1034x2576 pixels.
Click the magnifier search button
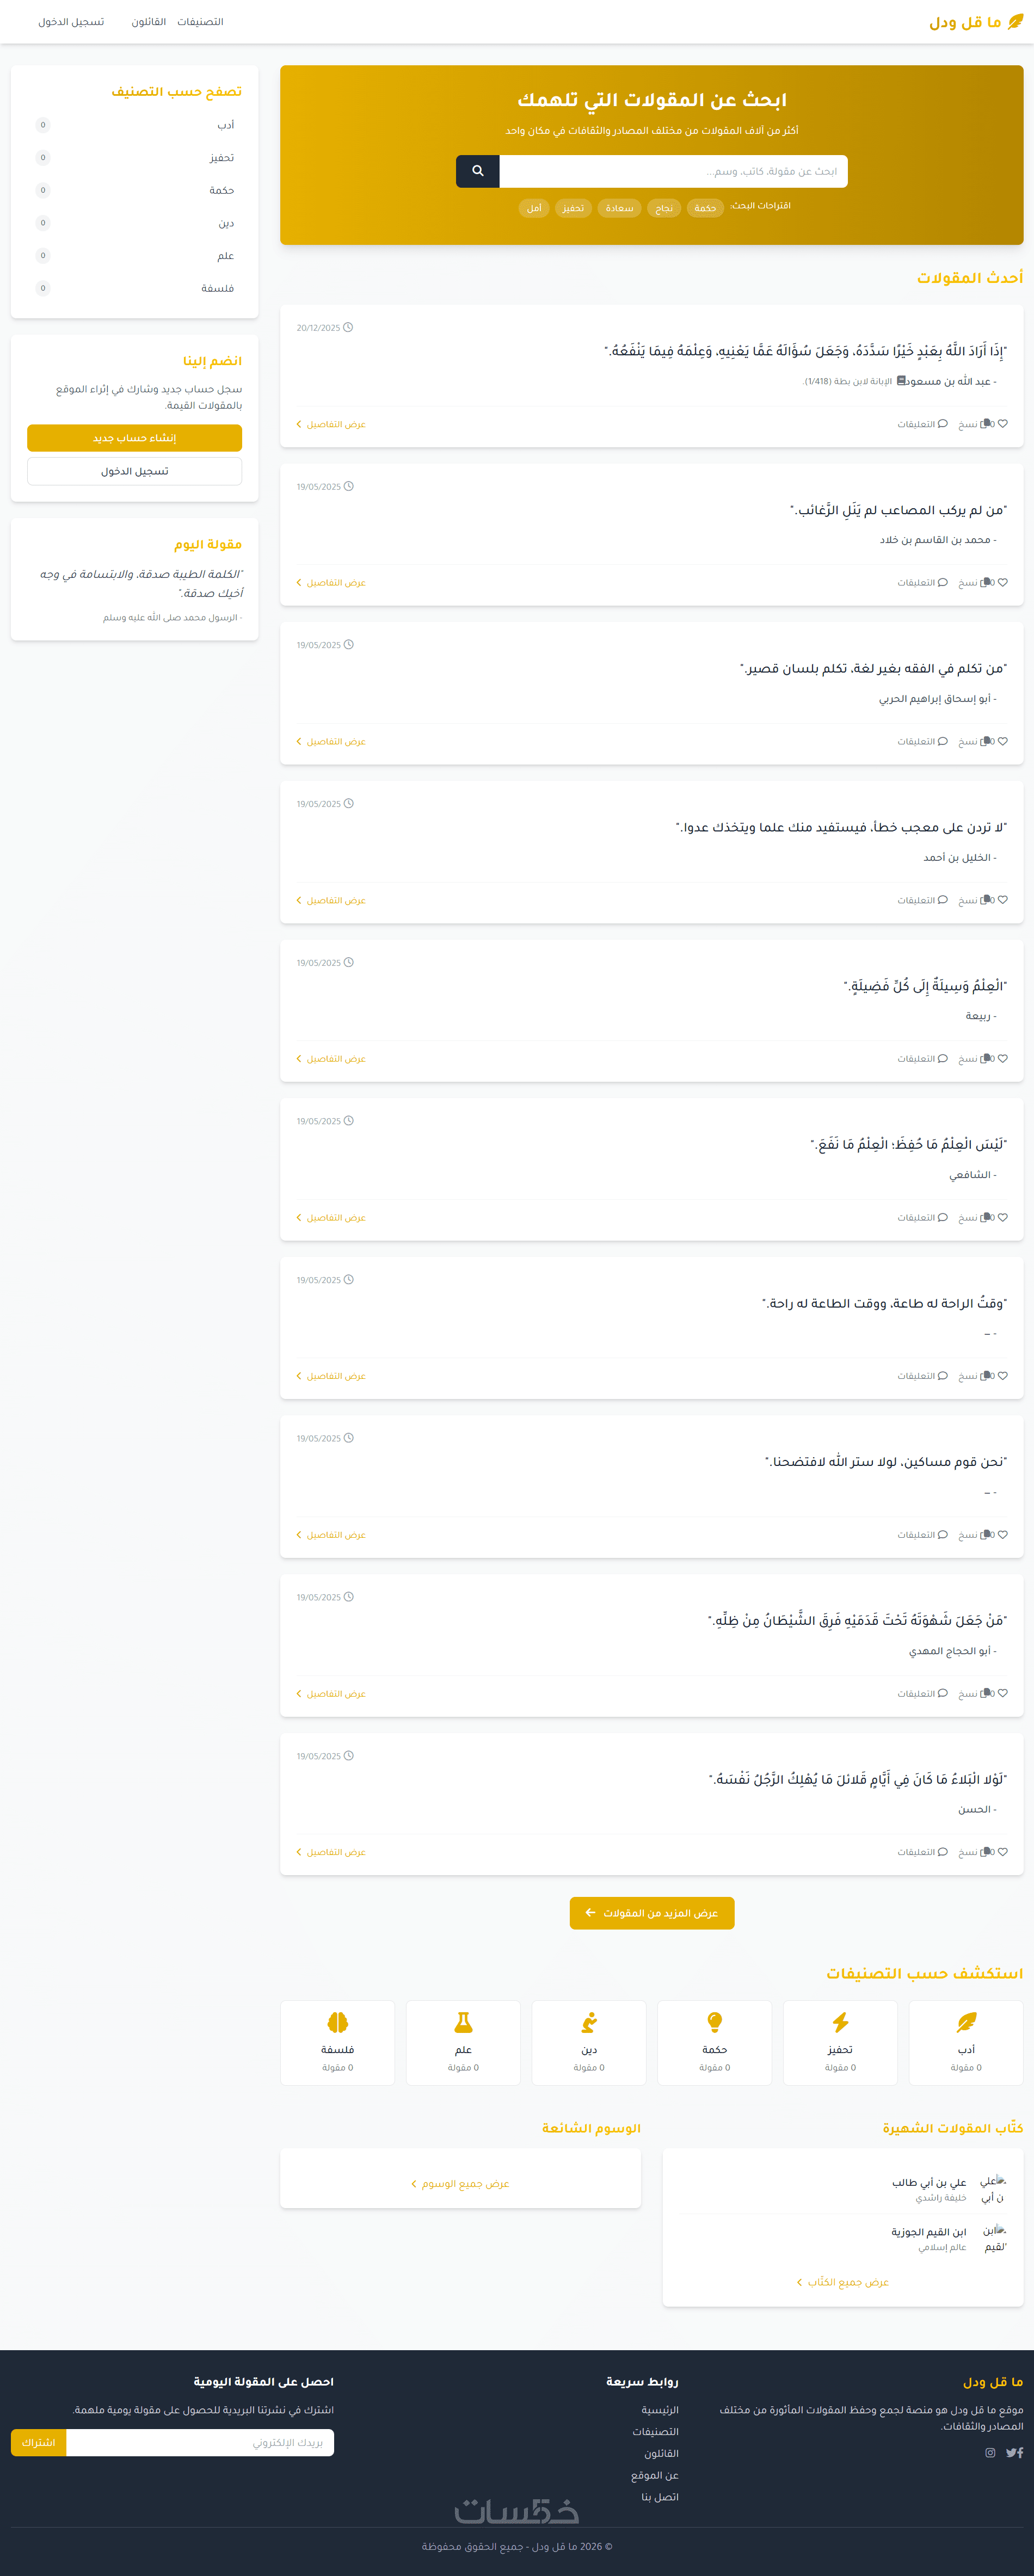(477, 171)
